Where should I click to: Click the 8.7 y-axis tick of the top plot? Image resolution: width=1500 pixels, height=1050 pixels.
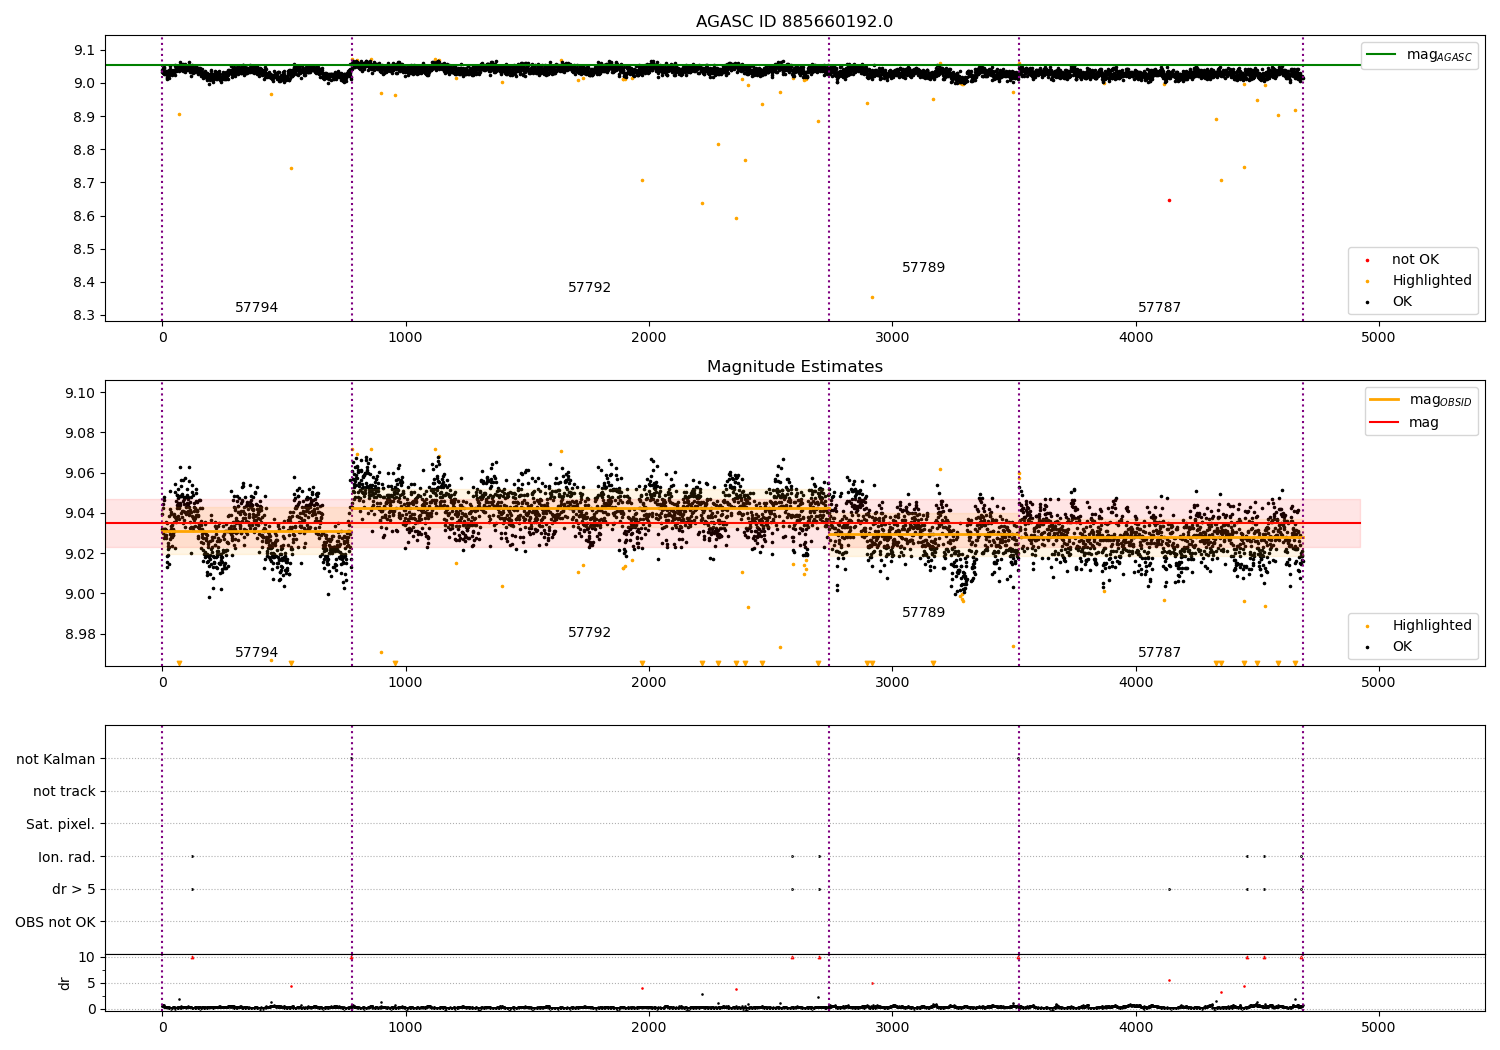(x=84, y=184)
